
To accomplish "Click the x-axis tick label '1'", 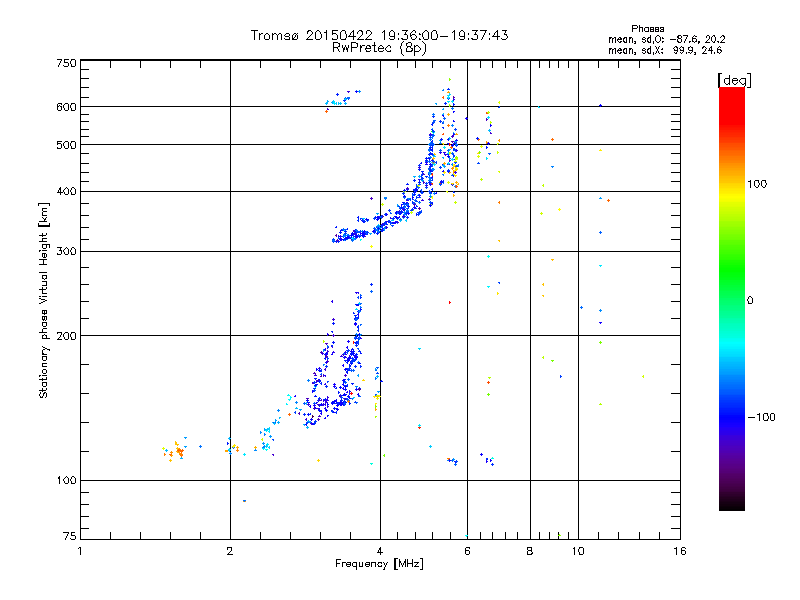I will (x=80, y=551).
